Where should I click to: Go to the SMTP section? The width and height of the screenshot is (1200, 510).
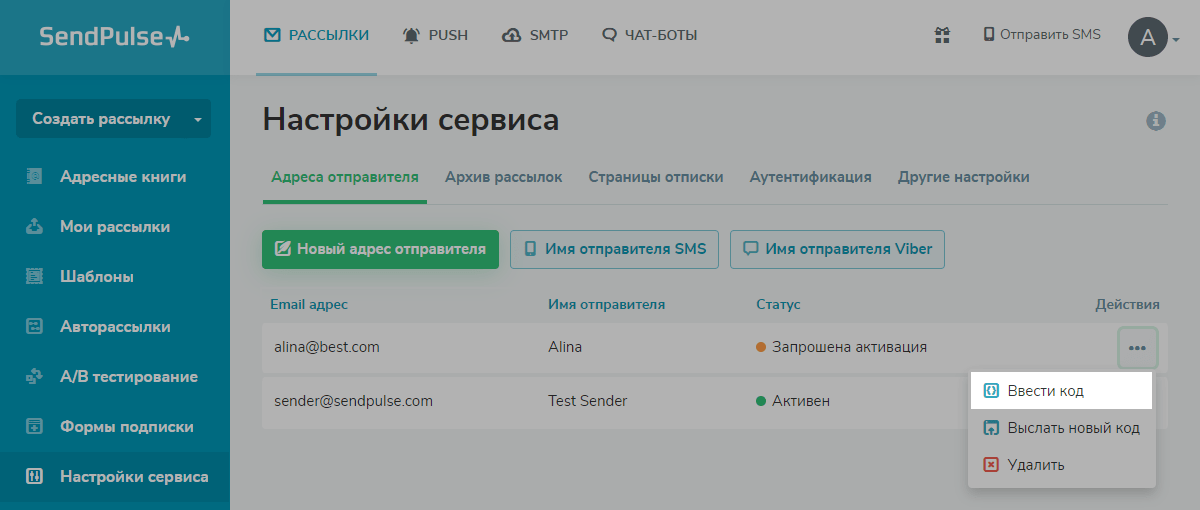tap(535, 36)
